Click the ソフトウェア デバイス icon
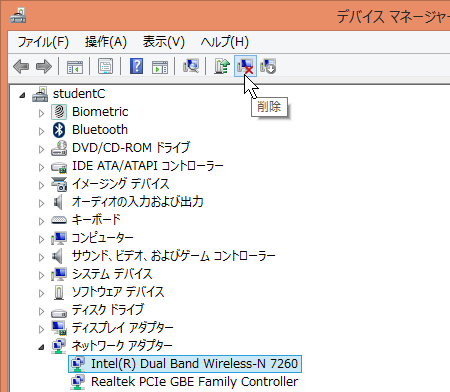The image size is (450, 392). 59,292
